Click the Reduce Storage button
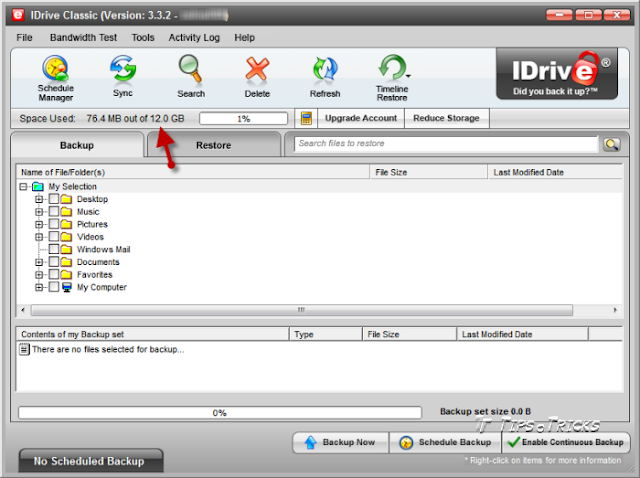 (446, 118)
